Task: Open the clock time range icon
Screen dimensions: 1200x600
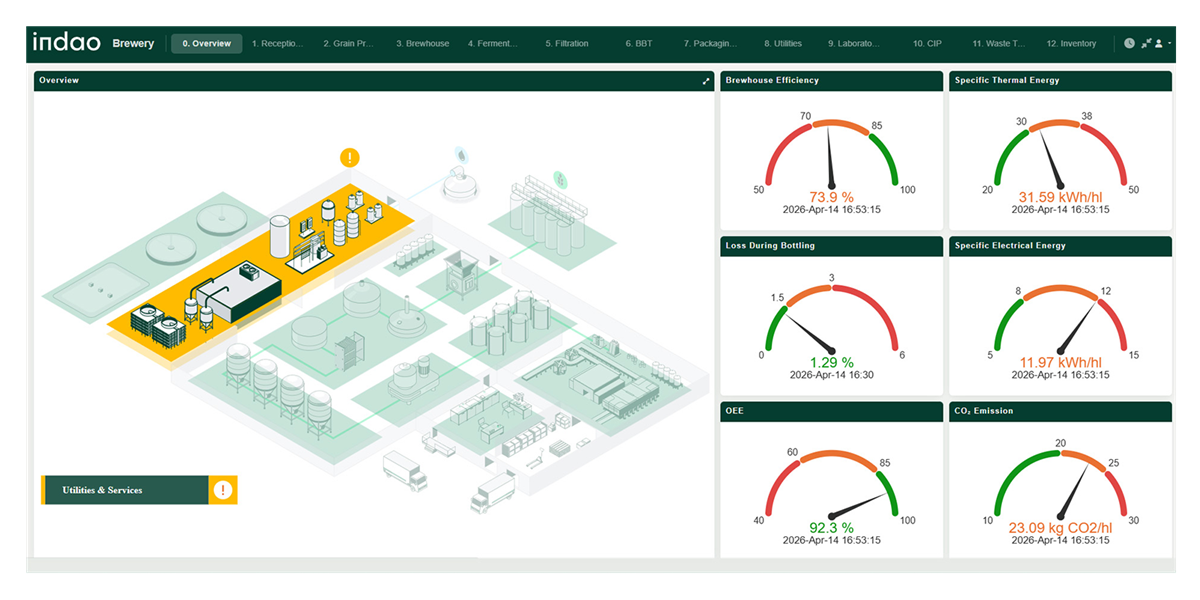Action: pyautogui.click(x=1129, y=44)
